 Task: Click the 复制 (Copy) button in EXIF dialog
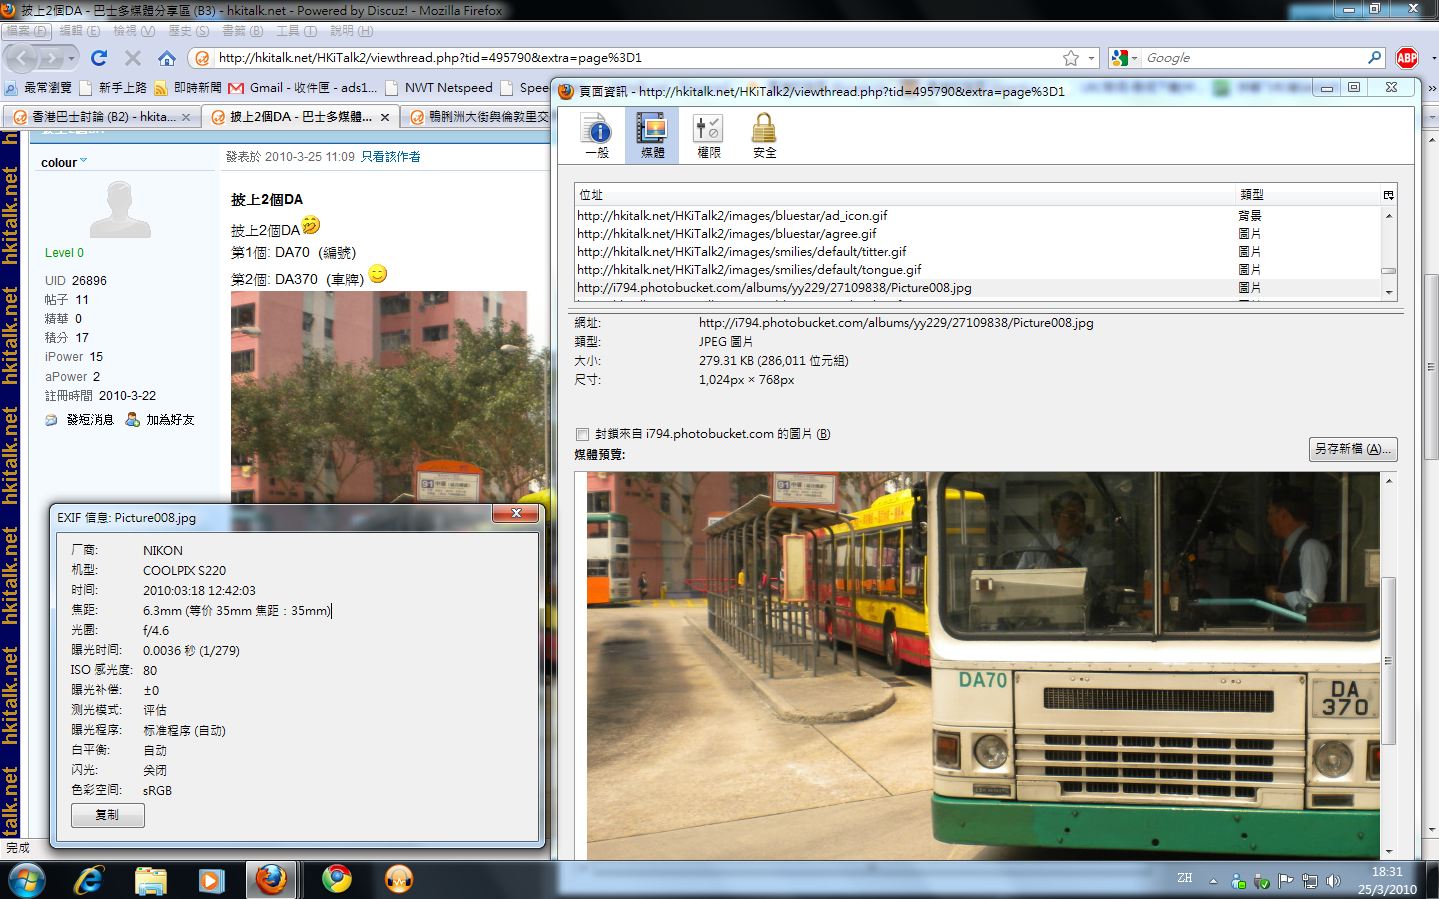pos(107,815)
